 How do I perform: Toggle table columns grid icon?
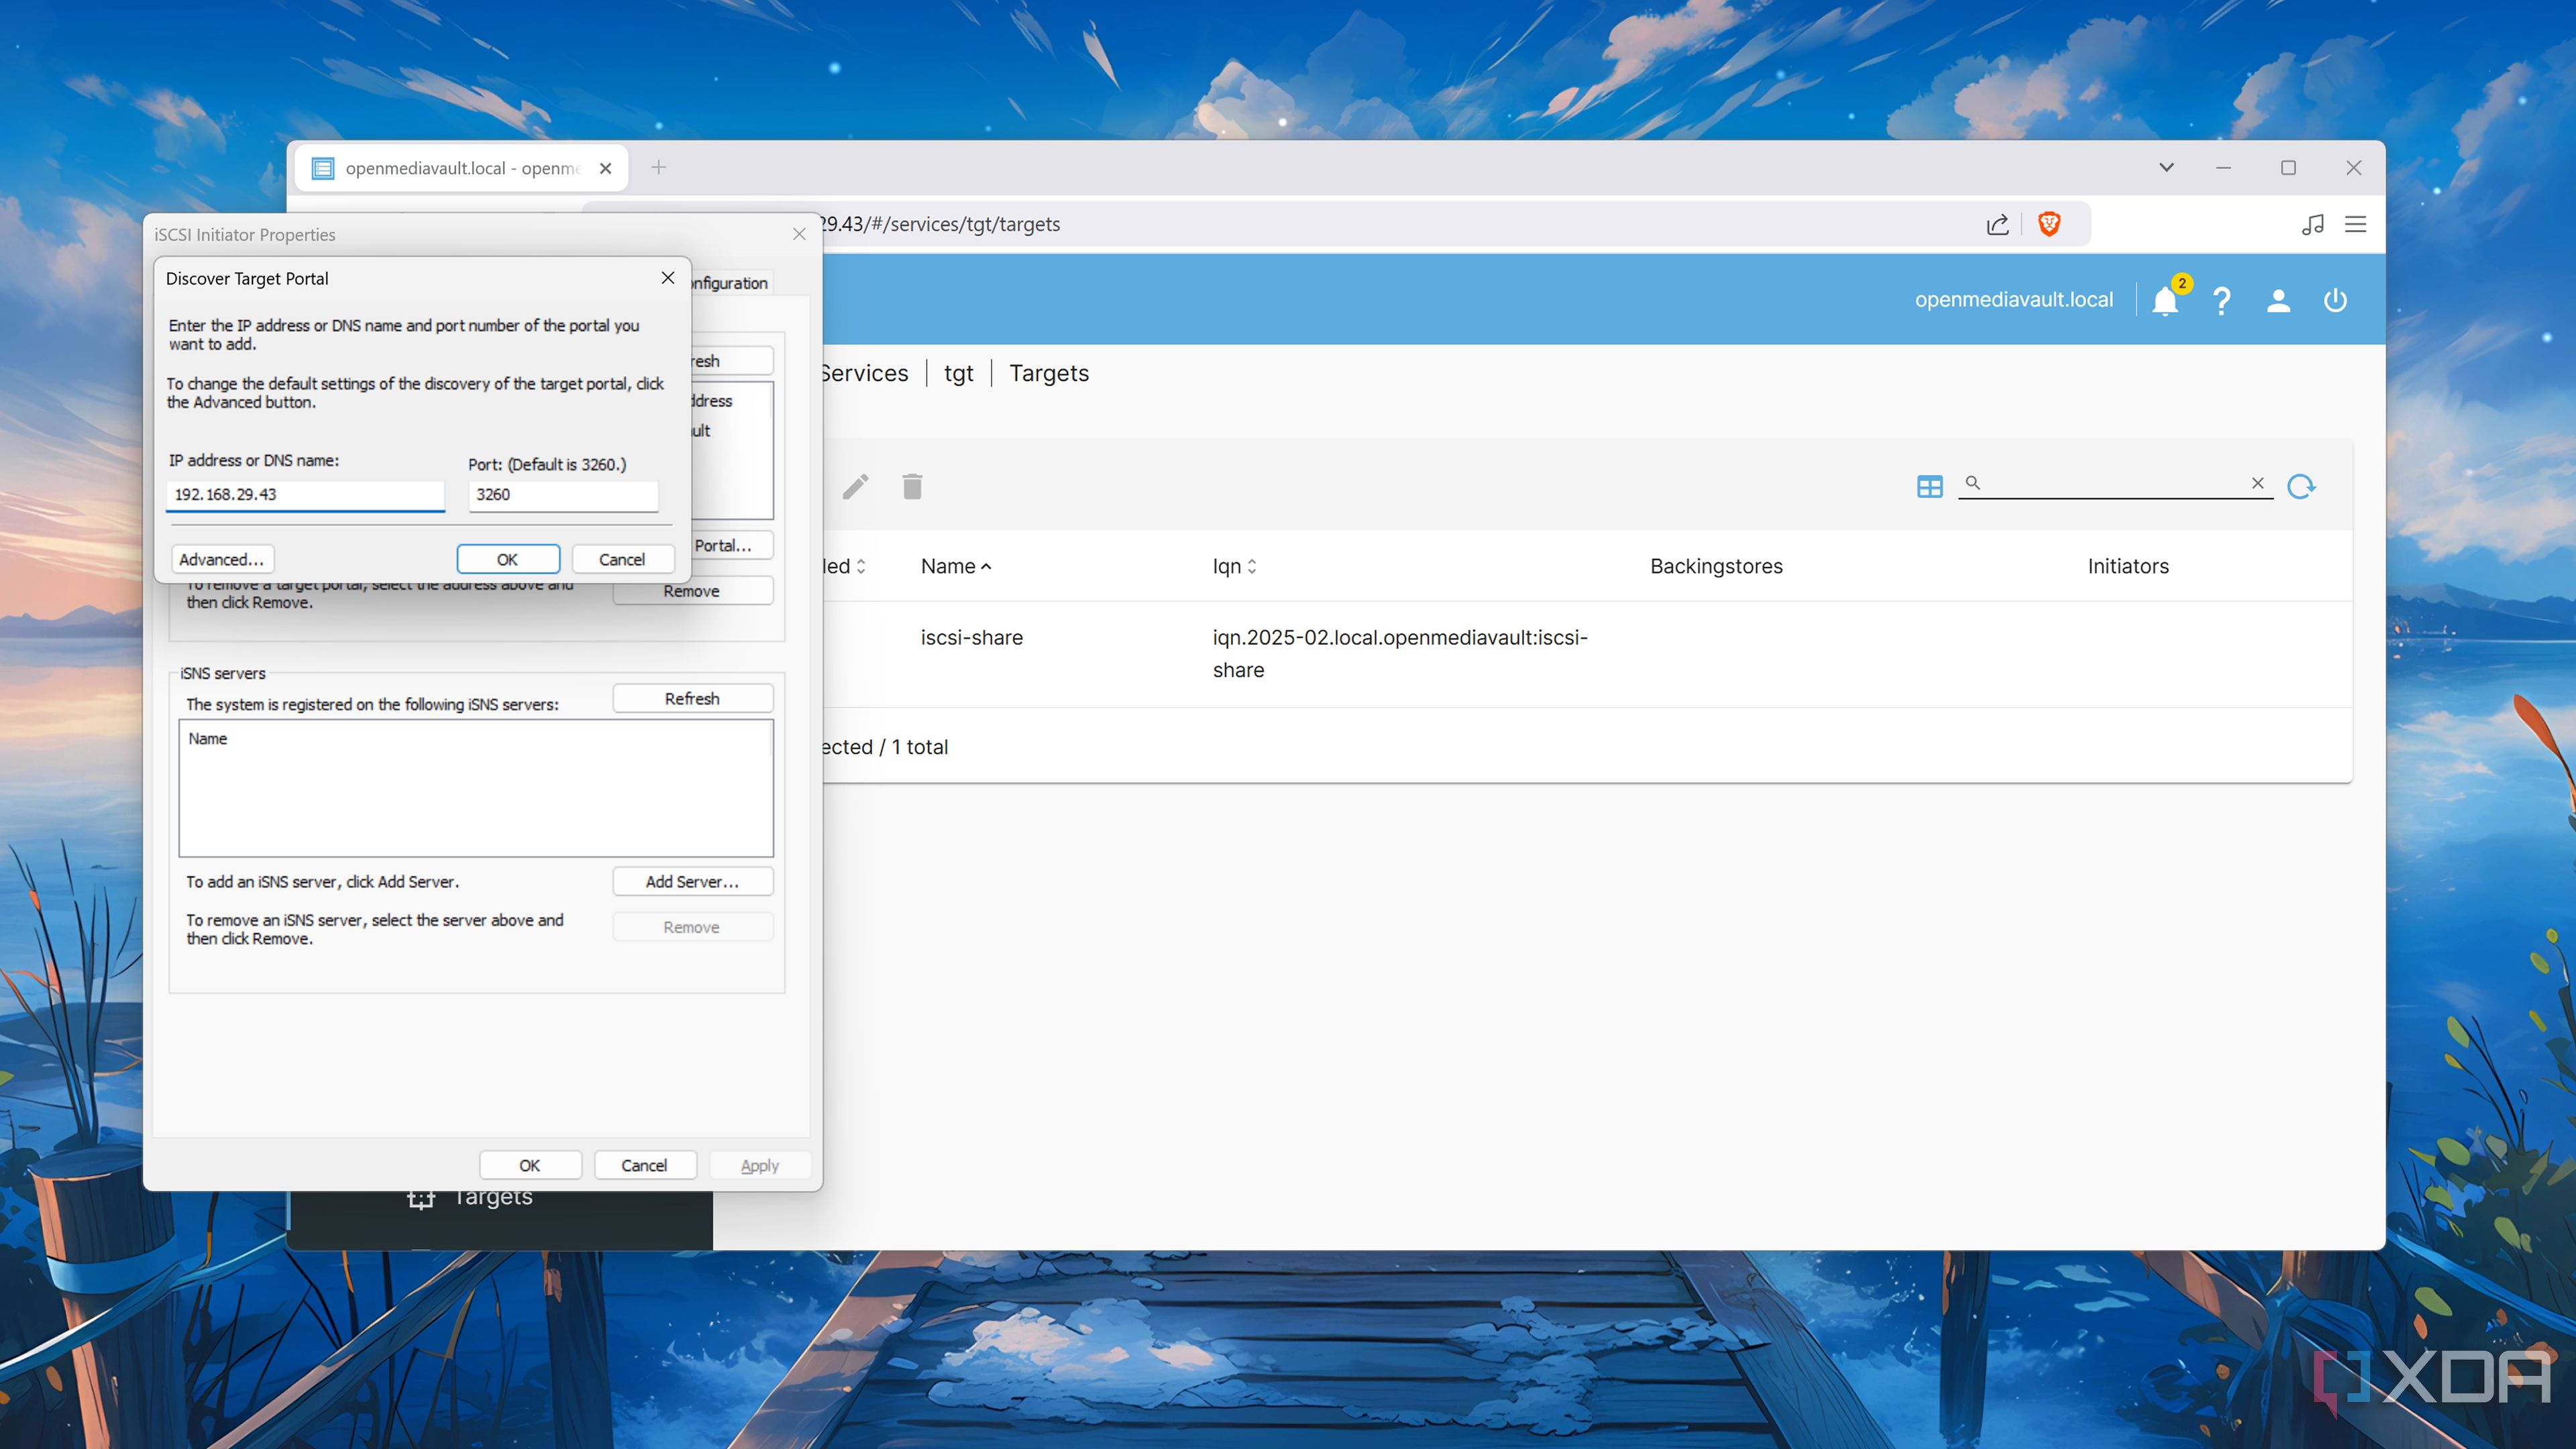tap(1930, 486)
